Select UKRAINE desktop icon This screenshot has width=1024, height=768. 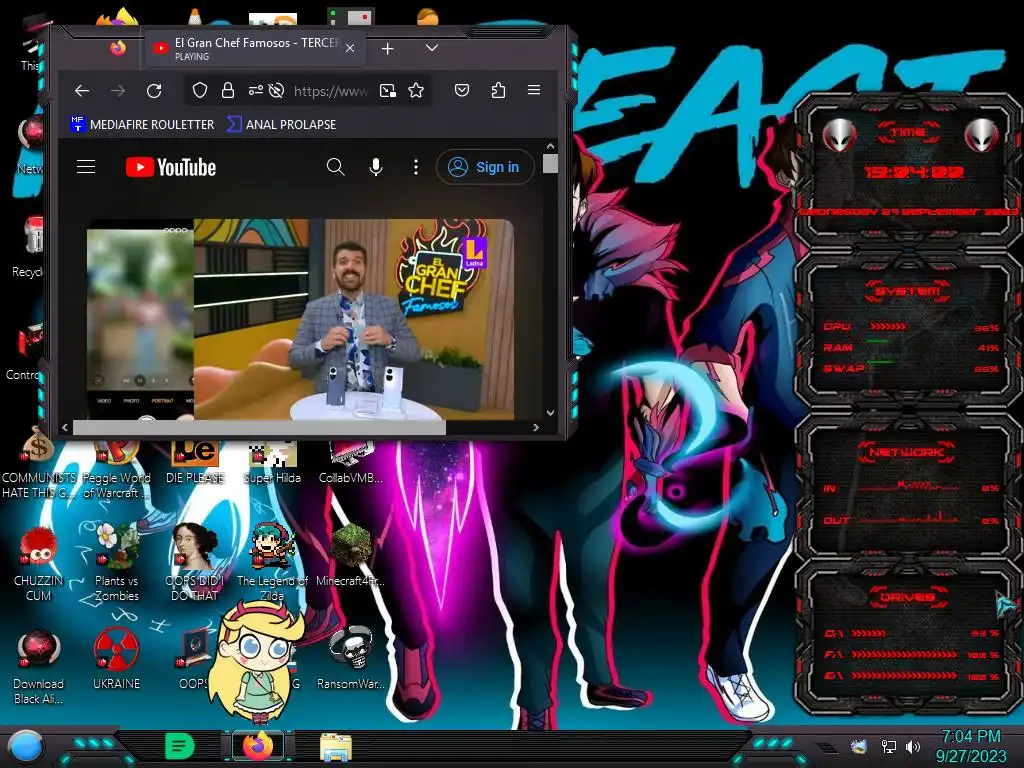[116, 658]
